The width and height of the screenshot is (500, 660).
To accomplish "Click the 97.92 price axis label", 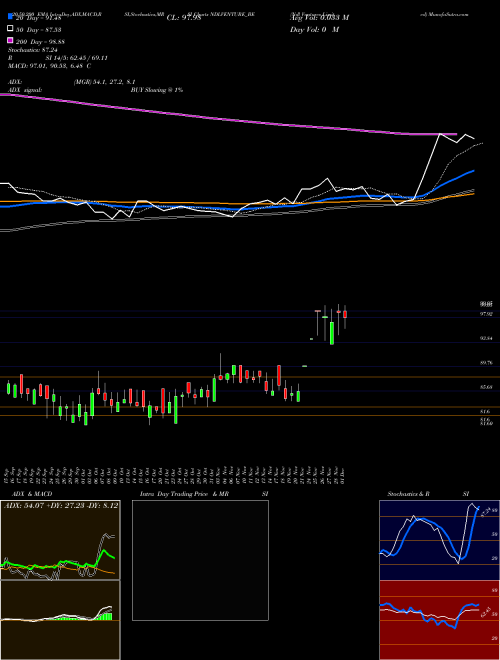I will (486, 314).
